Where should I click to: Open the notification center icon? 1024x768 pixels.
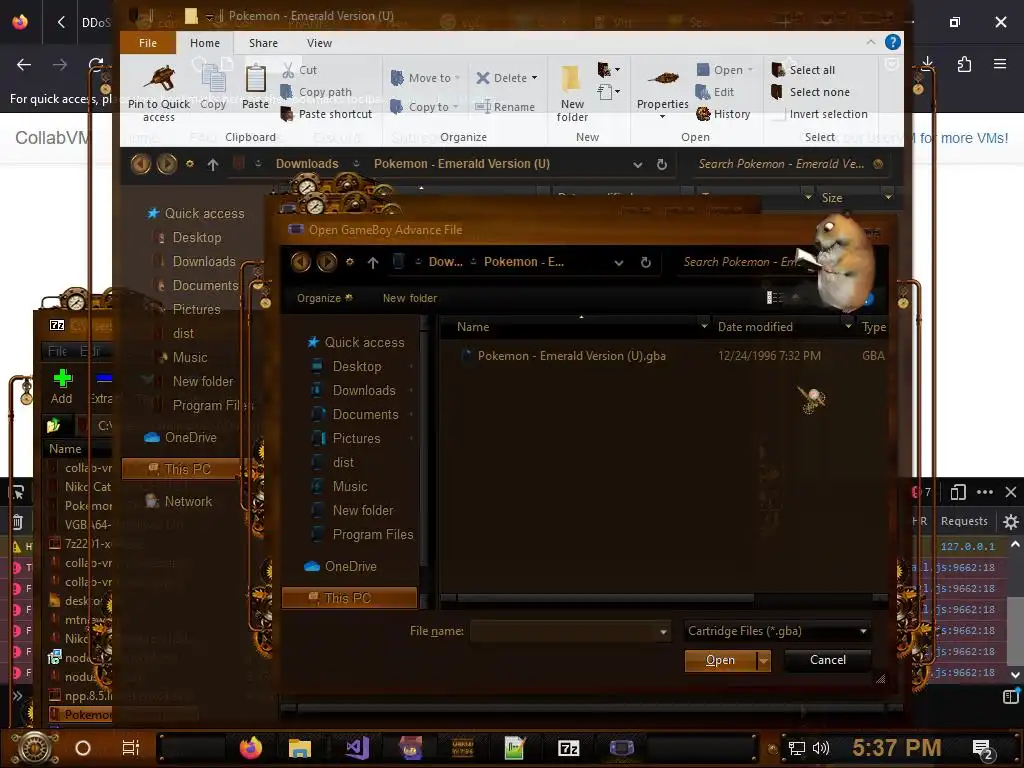[982, 749]
